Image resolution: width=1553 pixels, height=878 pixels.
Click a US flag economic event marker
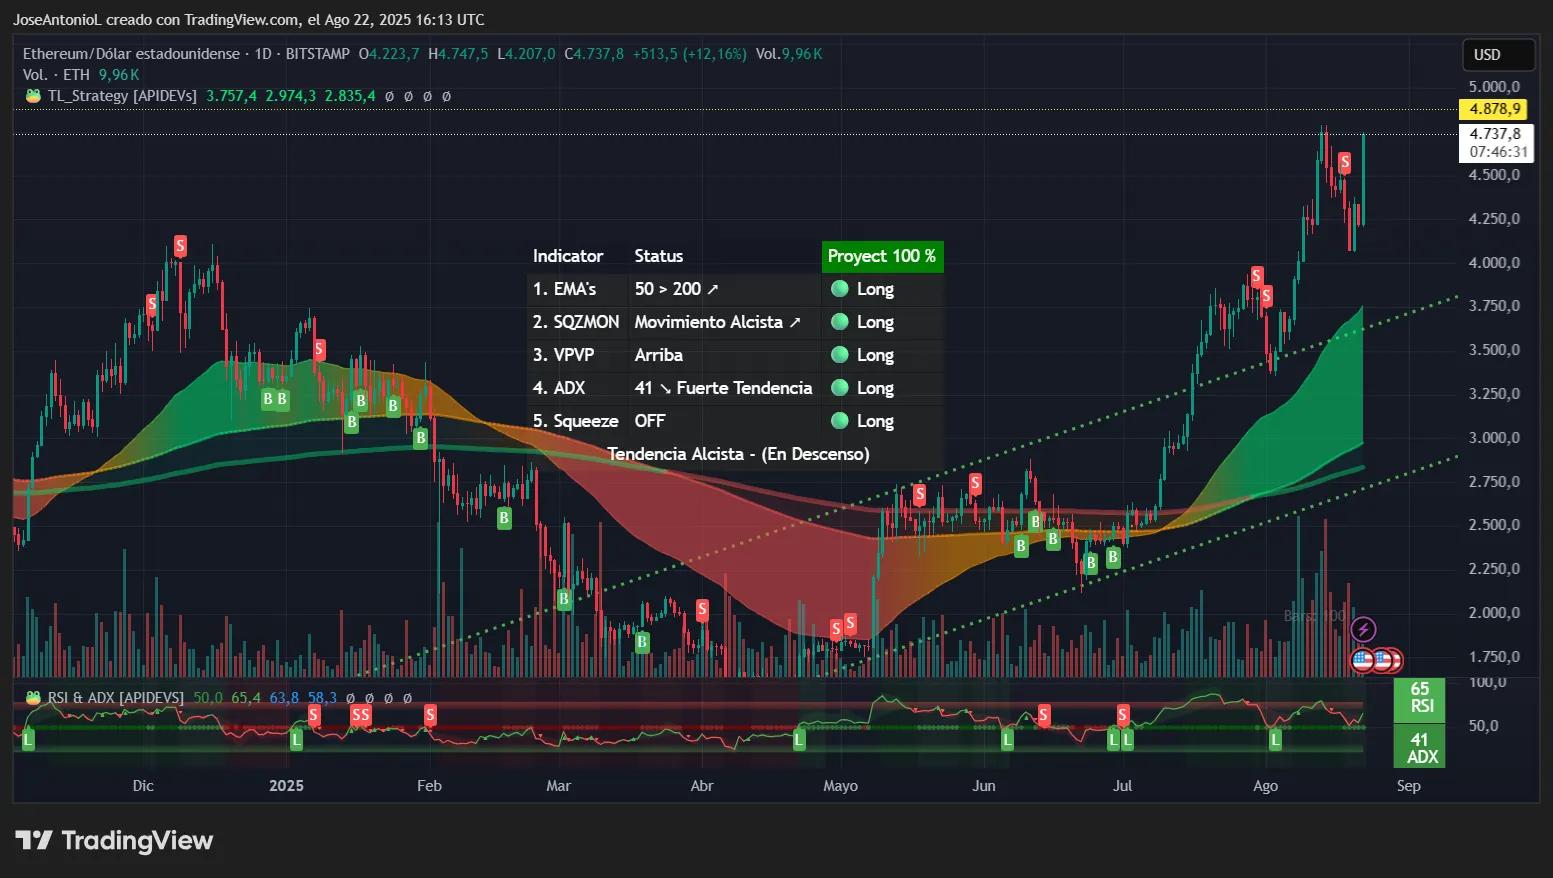click(x=1361, y=660)
